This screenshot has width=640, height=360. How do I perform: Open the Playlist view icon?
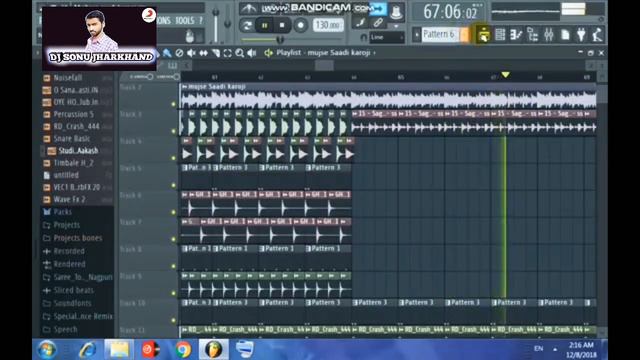[484, 35]
